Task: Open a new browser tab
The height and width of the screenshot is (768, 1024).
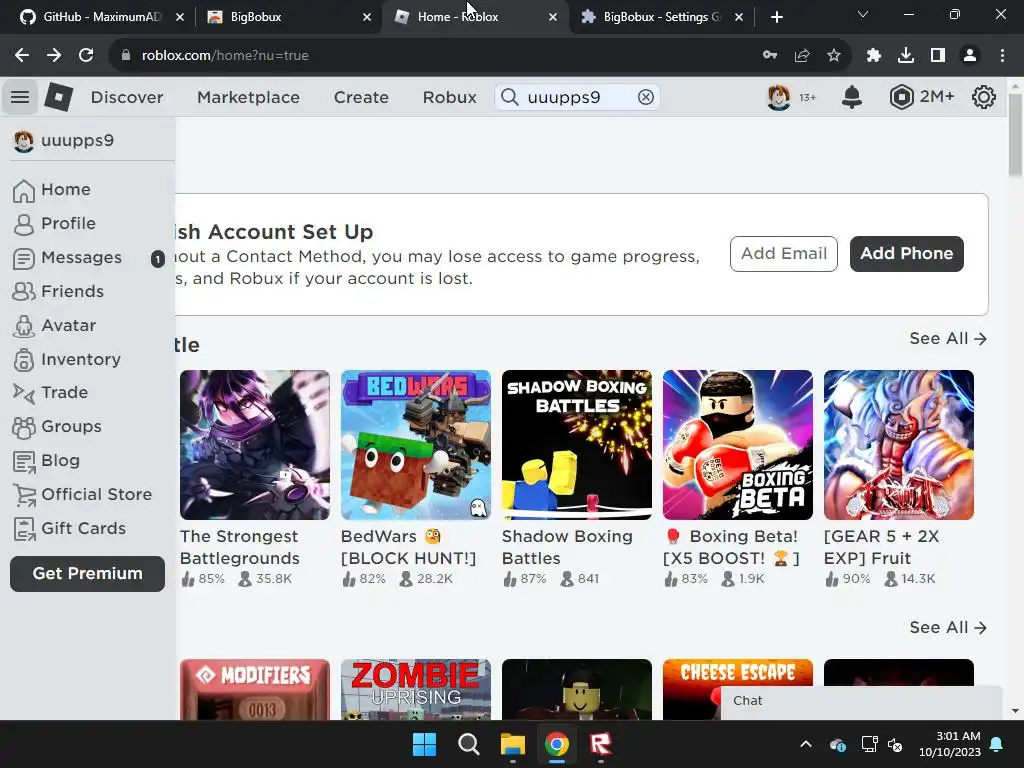Action: pos(776,17)
